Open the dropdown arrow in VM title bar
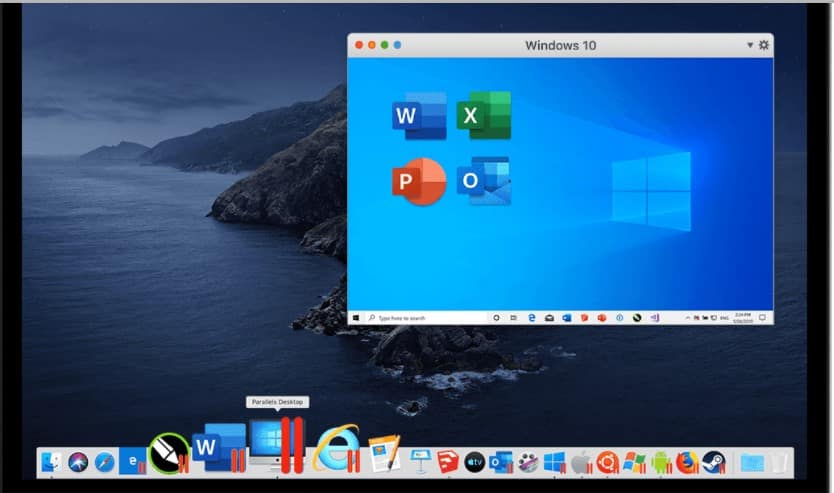The width and height of the screenshot is (834, 493). point(750,45)
